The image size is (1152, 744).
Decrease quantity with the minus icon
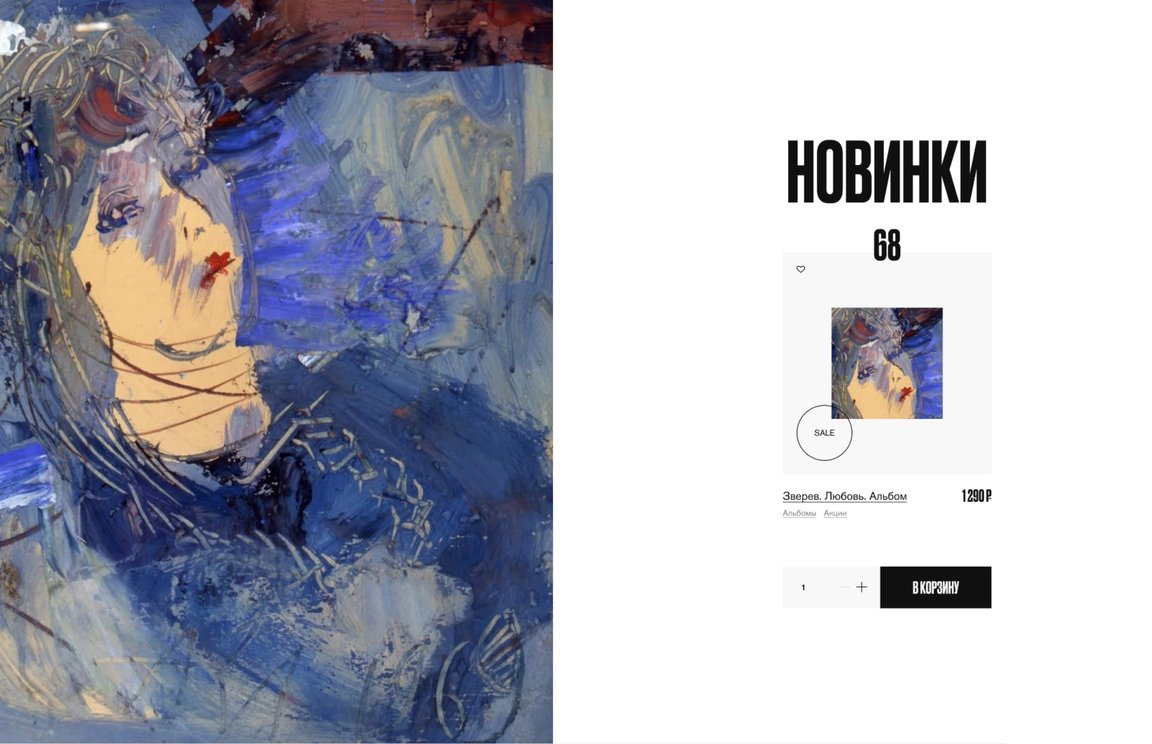843,587
